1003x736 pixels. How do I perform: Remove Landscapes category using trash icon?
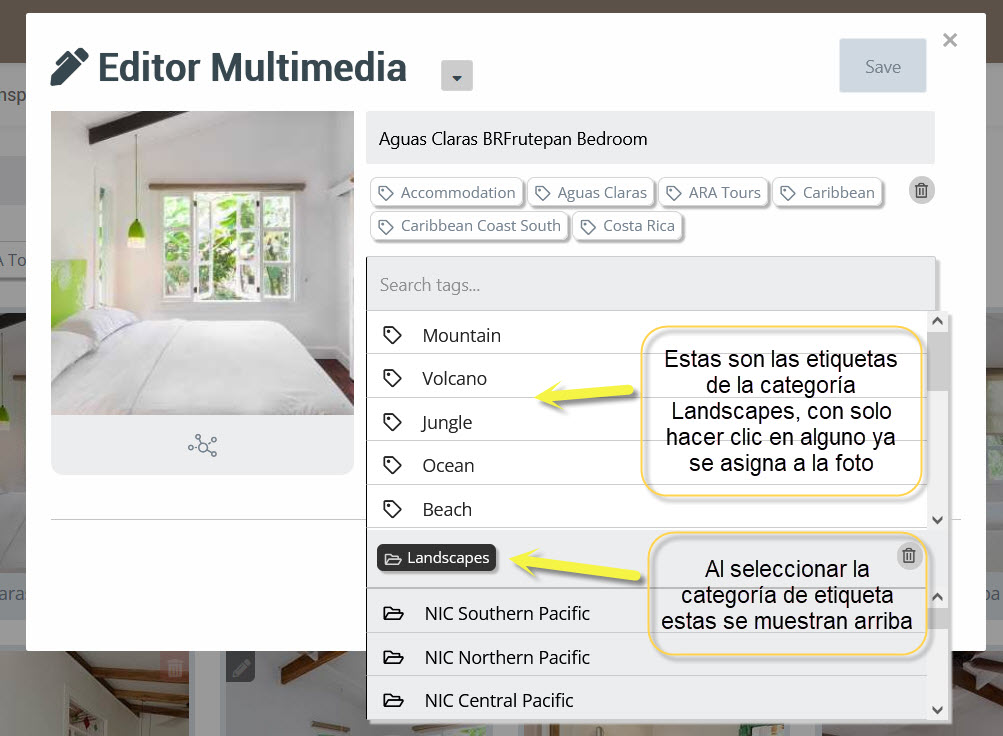point(908,556)
